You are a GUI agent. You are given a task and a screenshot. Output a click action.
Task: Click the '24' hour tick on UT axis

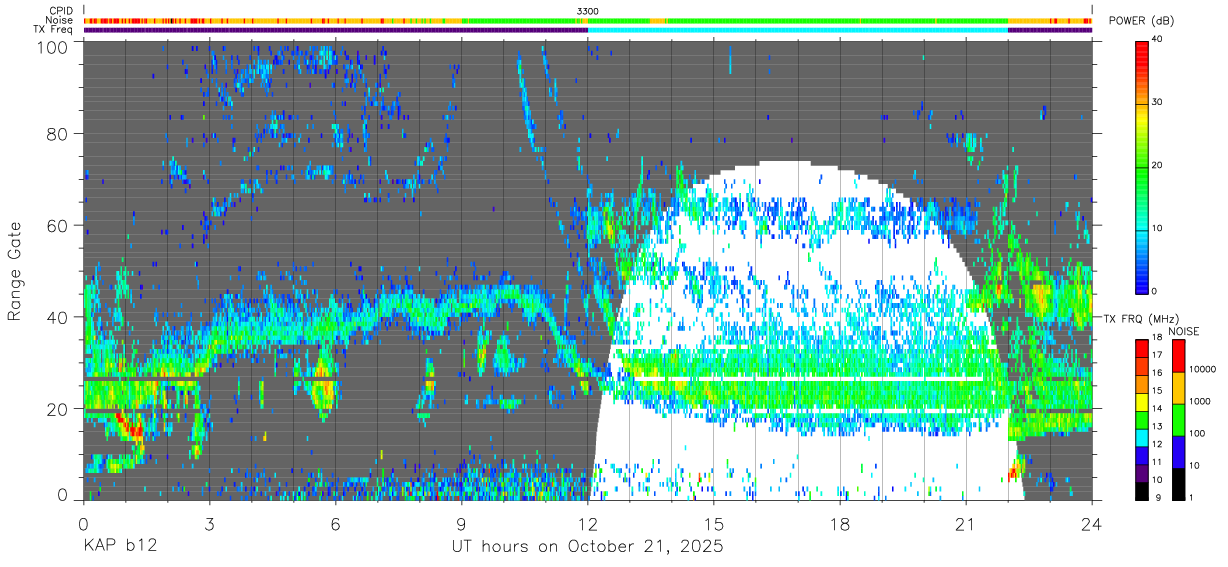pos(1092,524)
